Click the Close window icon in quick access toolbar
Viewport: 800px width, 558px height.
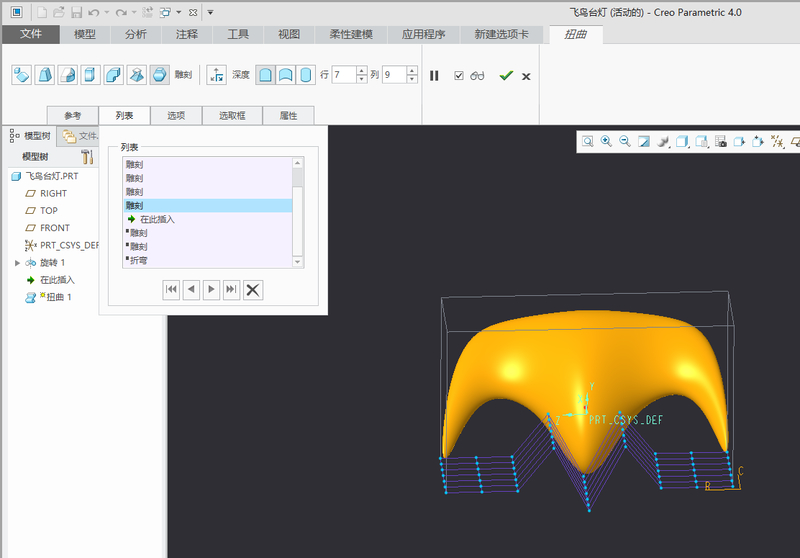coord(193,12)
